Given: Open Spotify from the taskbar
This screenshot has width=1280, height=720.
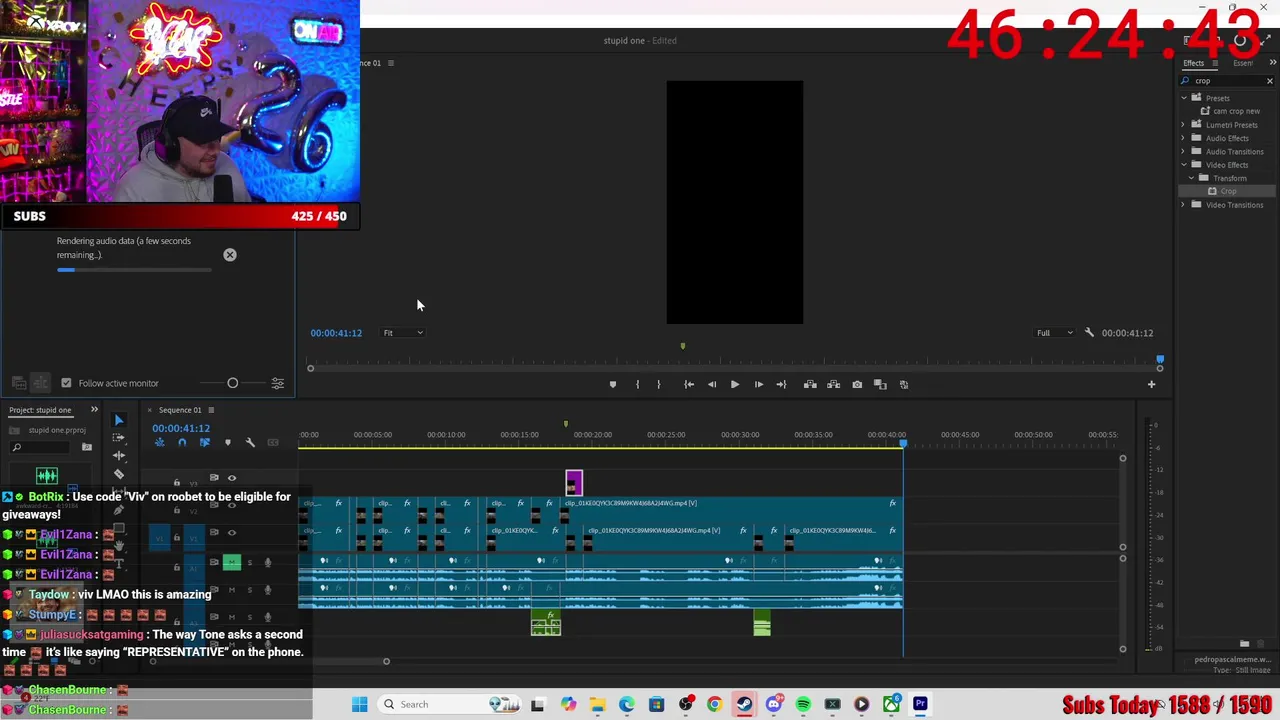Looking at the screenshot, I should (803, 704).
